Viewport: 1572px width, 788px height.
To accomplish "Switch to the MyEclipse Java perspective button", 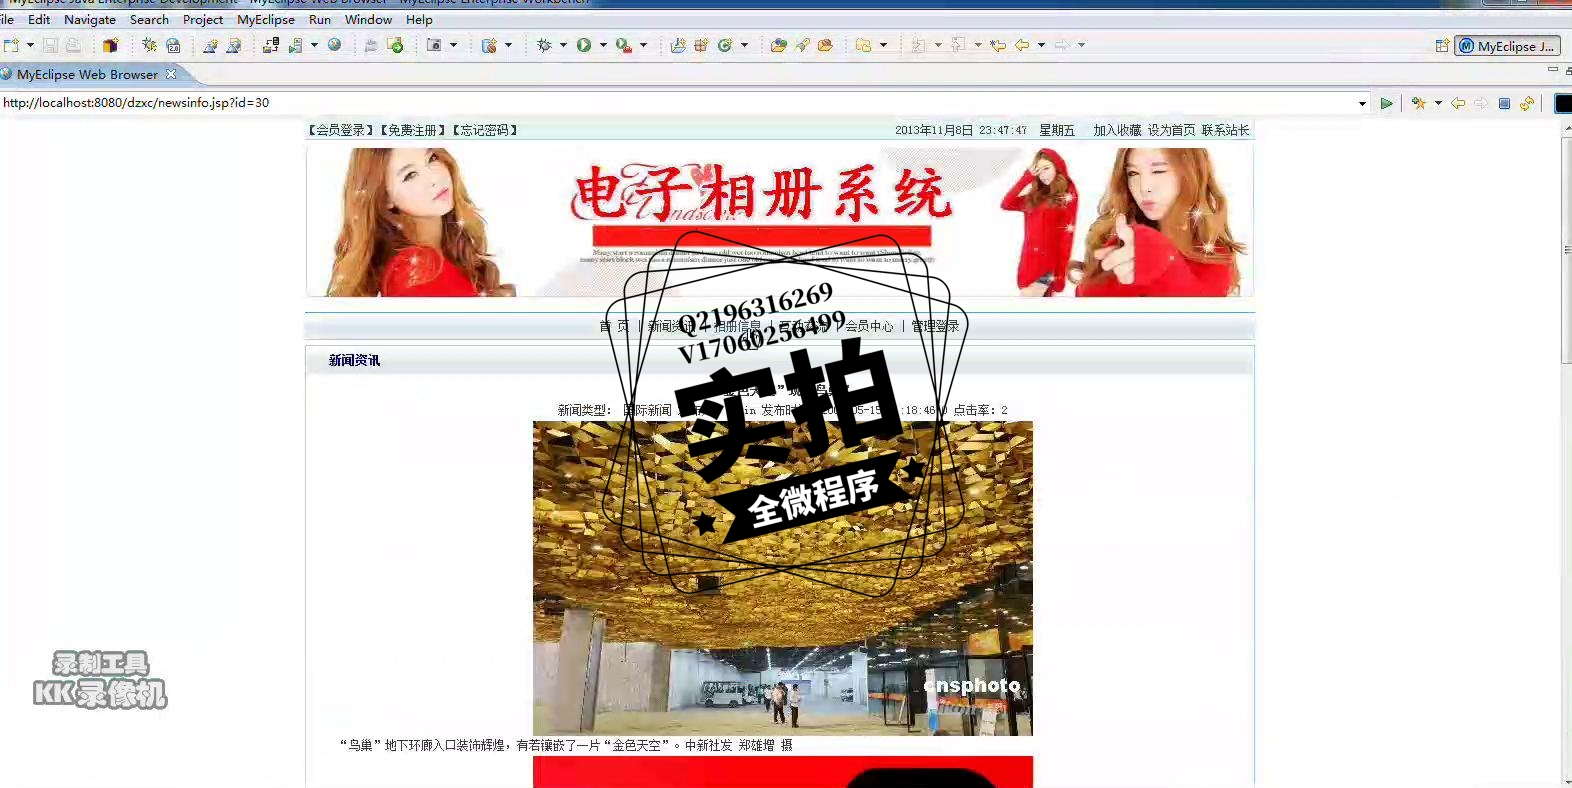I will point(1507,46).
